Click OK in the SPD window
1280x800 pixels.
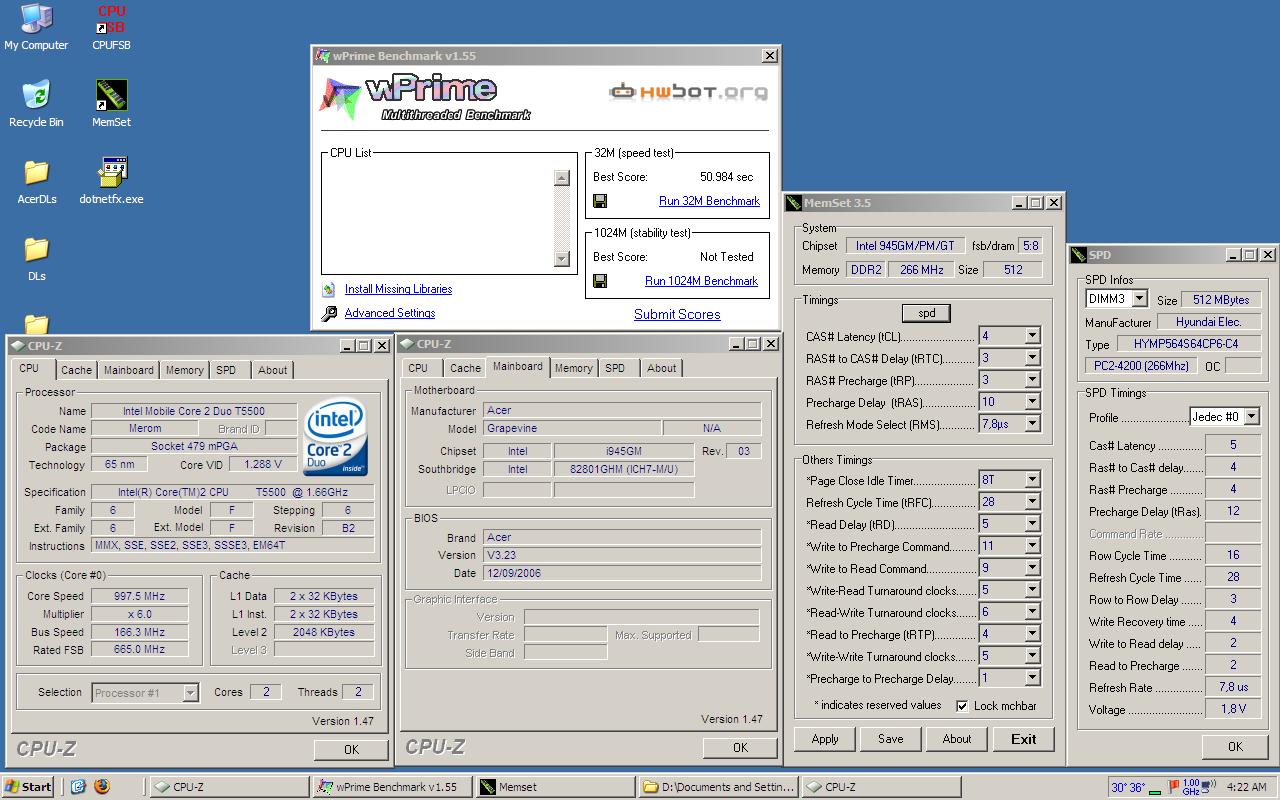click(x=1235, y=746)
